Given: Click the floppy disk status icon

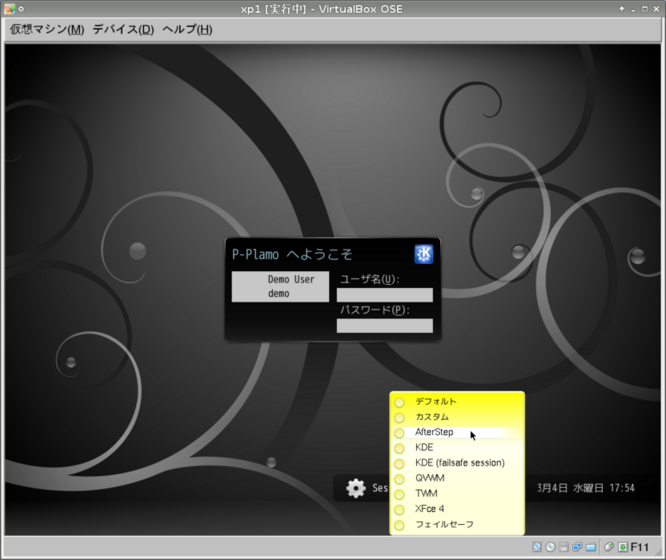Looking at the screenshot, I should (564, 547).
